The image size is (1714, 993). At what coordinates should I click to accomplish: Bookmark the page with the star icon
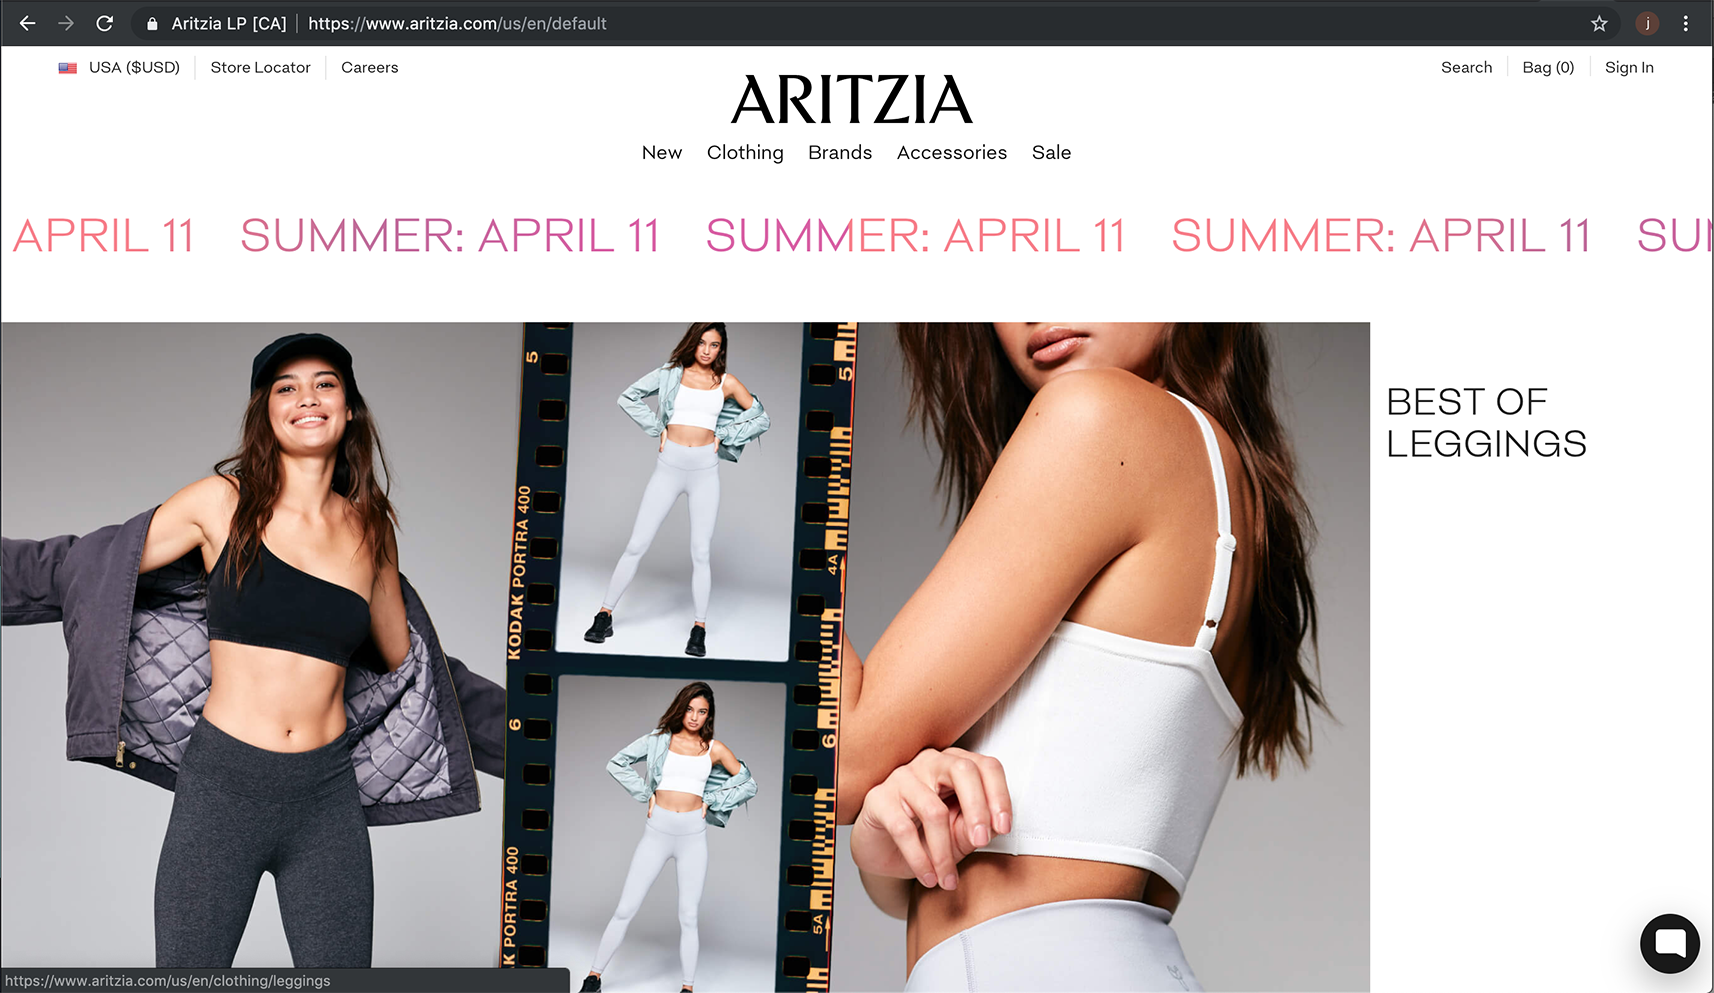point(1599,23)
